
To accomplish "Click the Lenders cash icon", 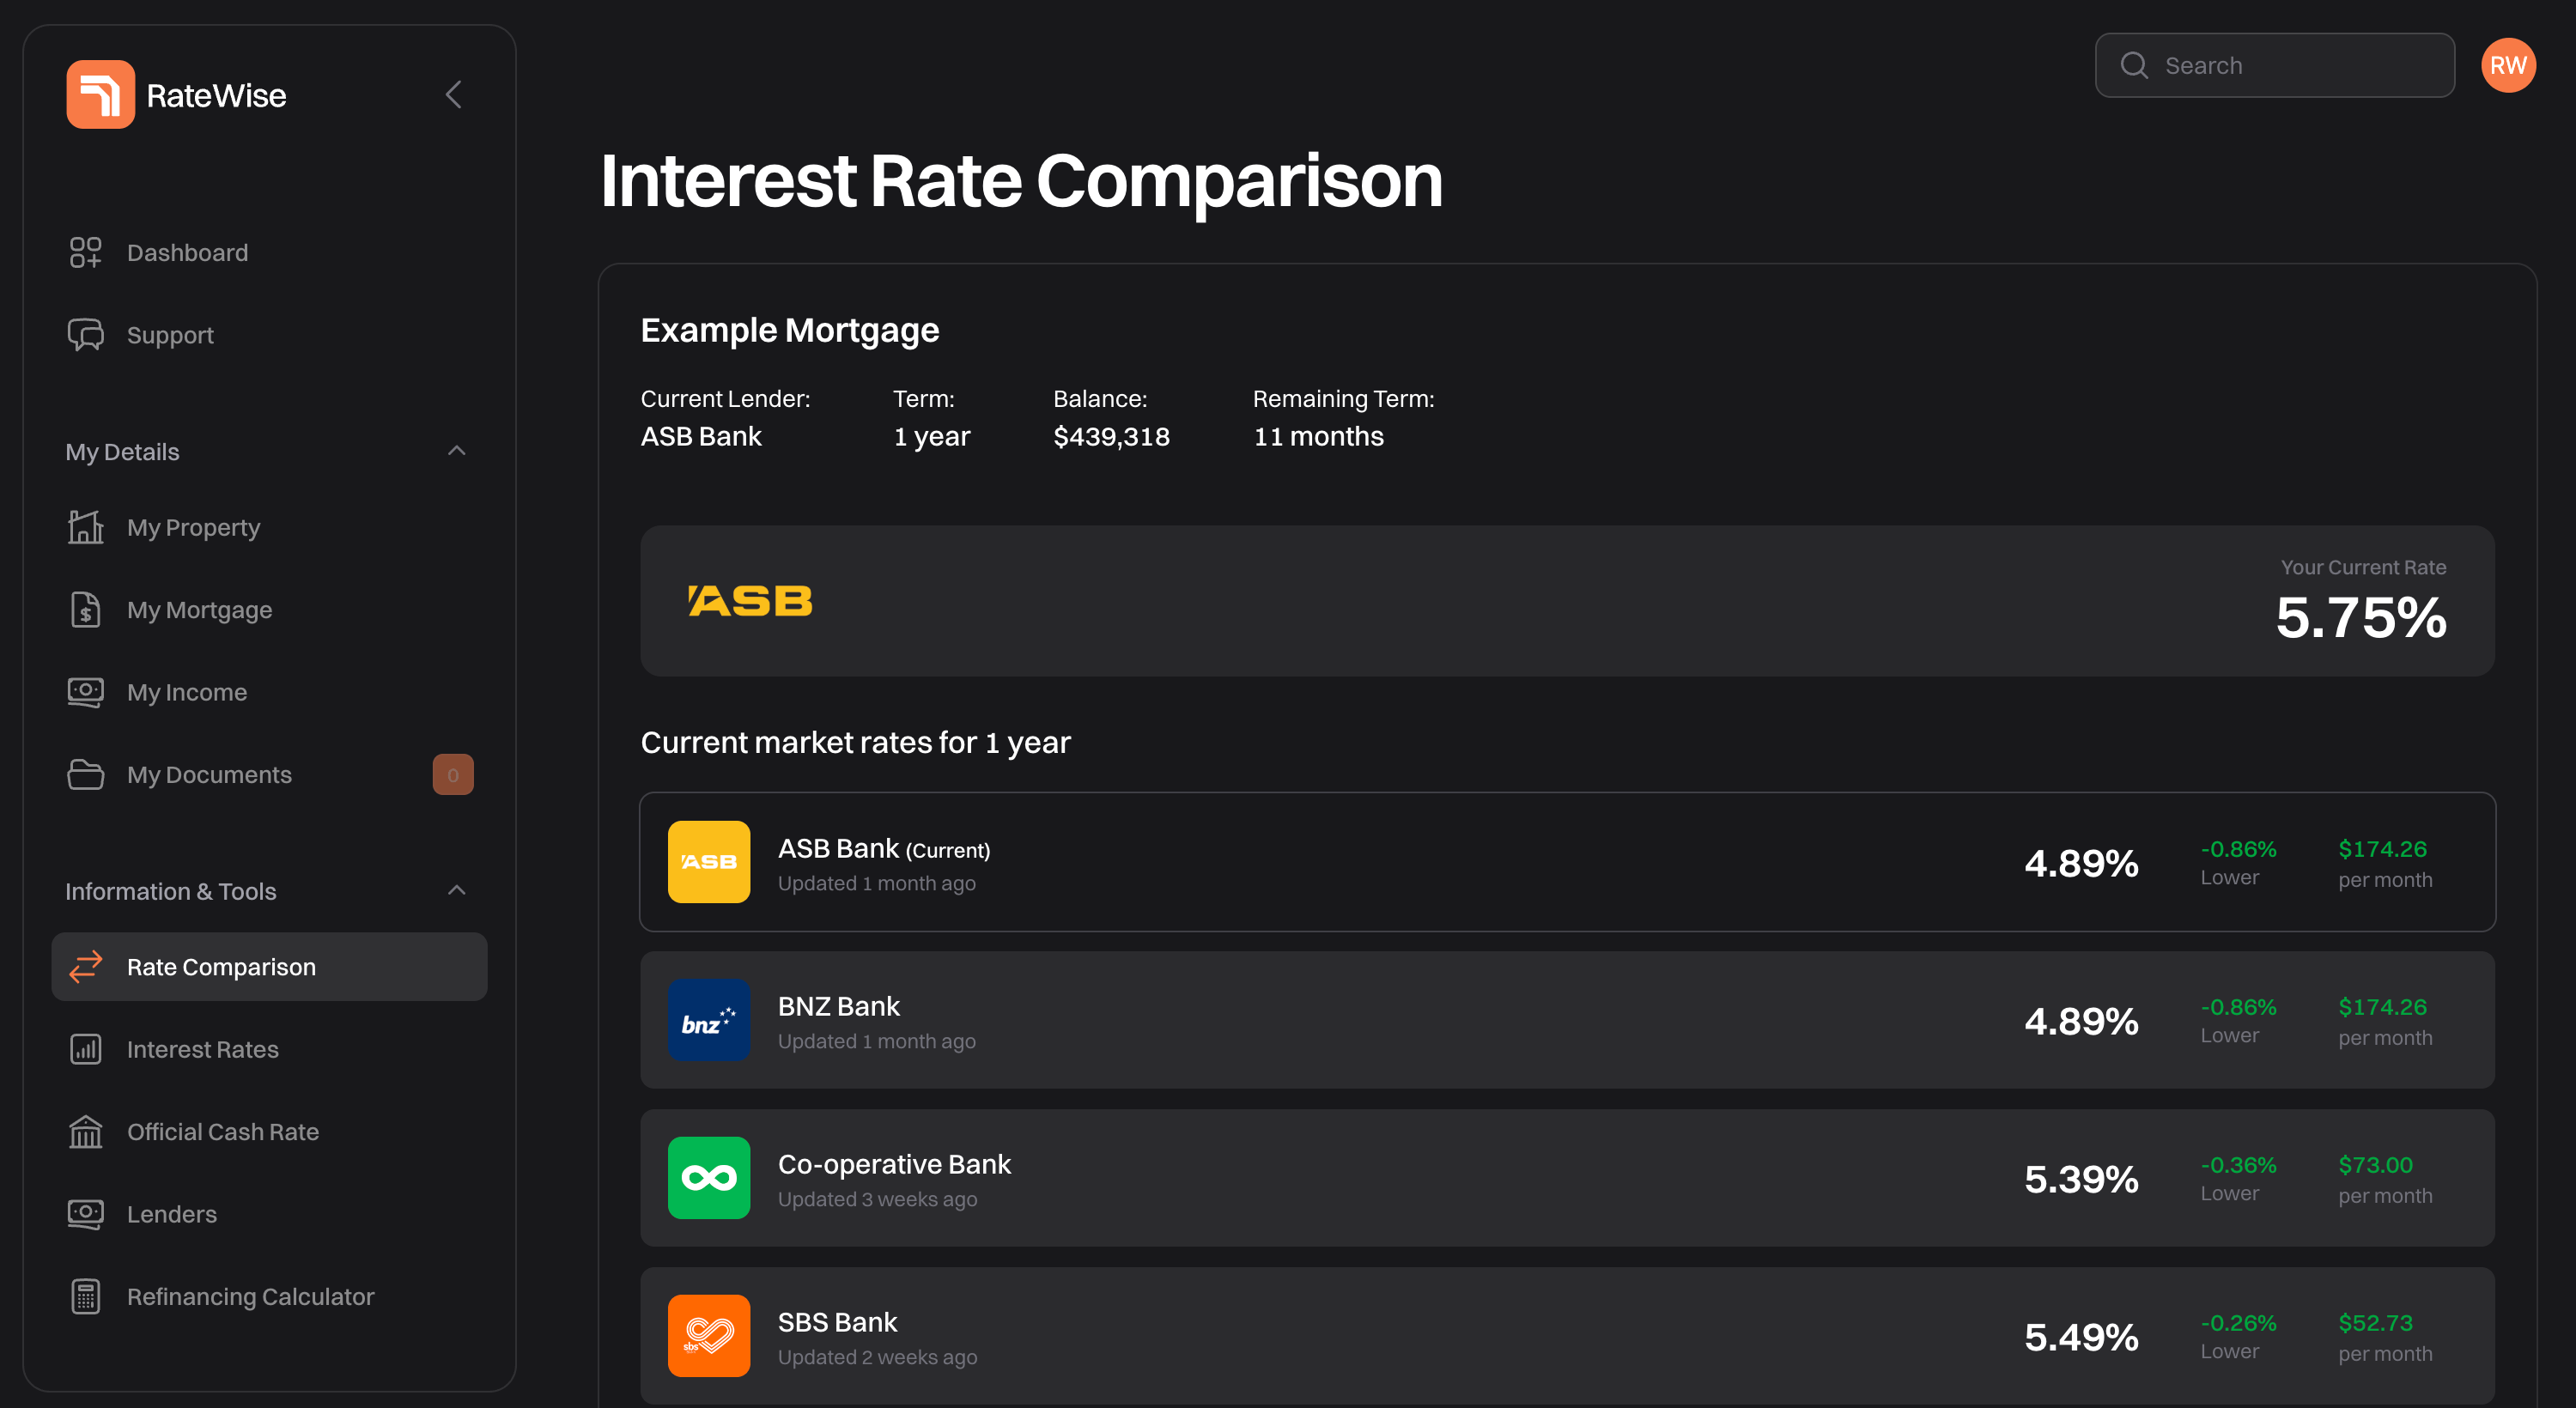I will click(x=85, y=1214).
